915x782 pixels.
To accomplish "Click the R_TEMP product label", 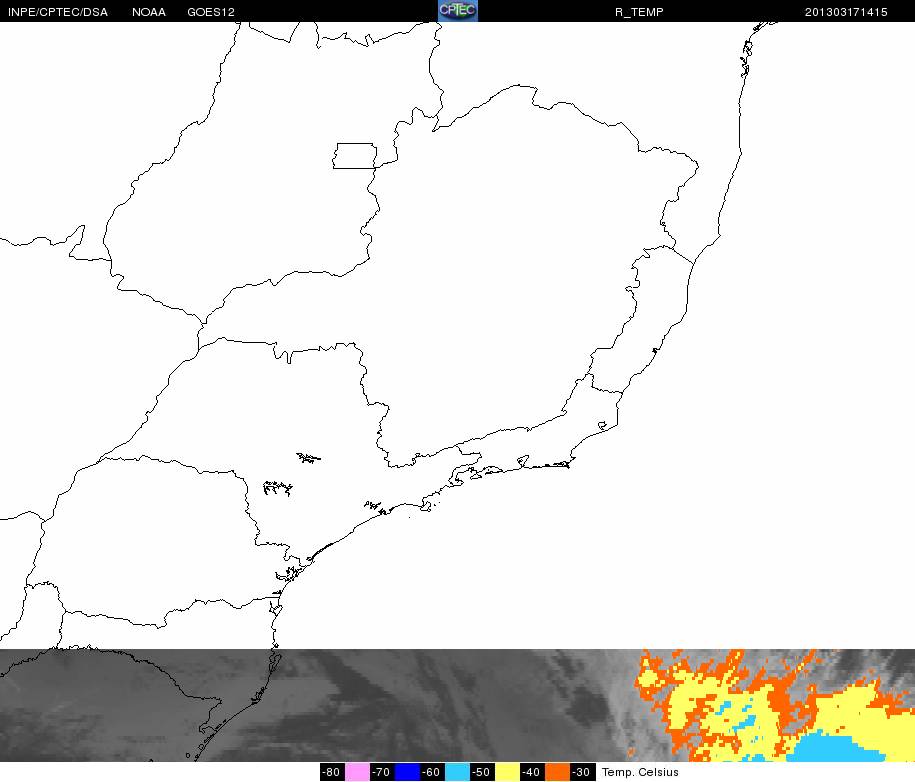I will click(639, 12).
